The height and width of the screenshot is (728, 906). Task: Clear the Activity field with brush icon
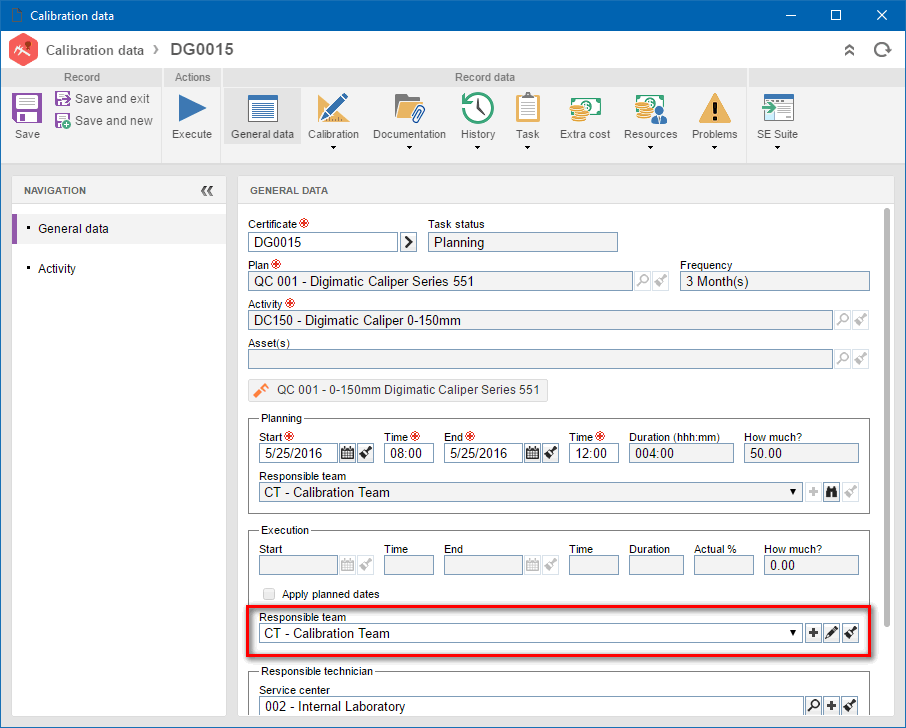coord(860,320)
